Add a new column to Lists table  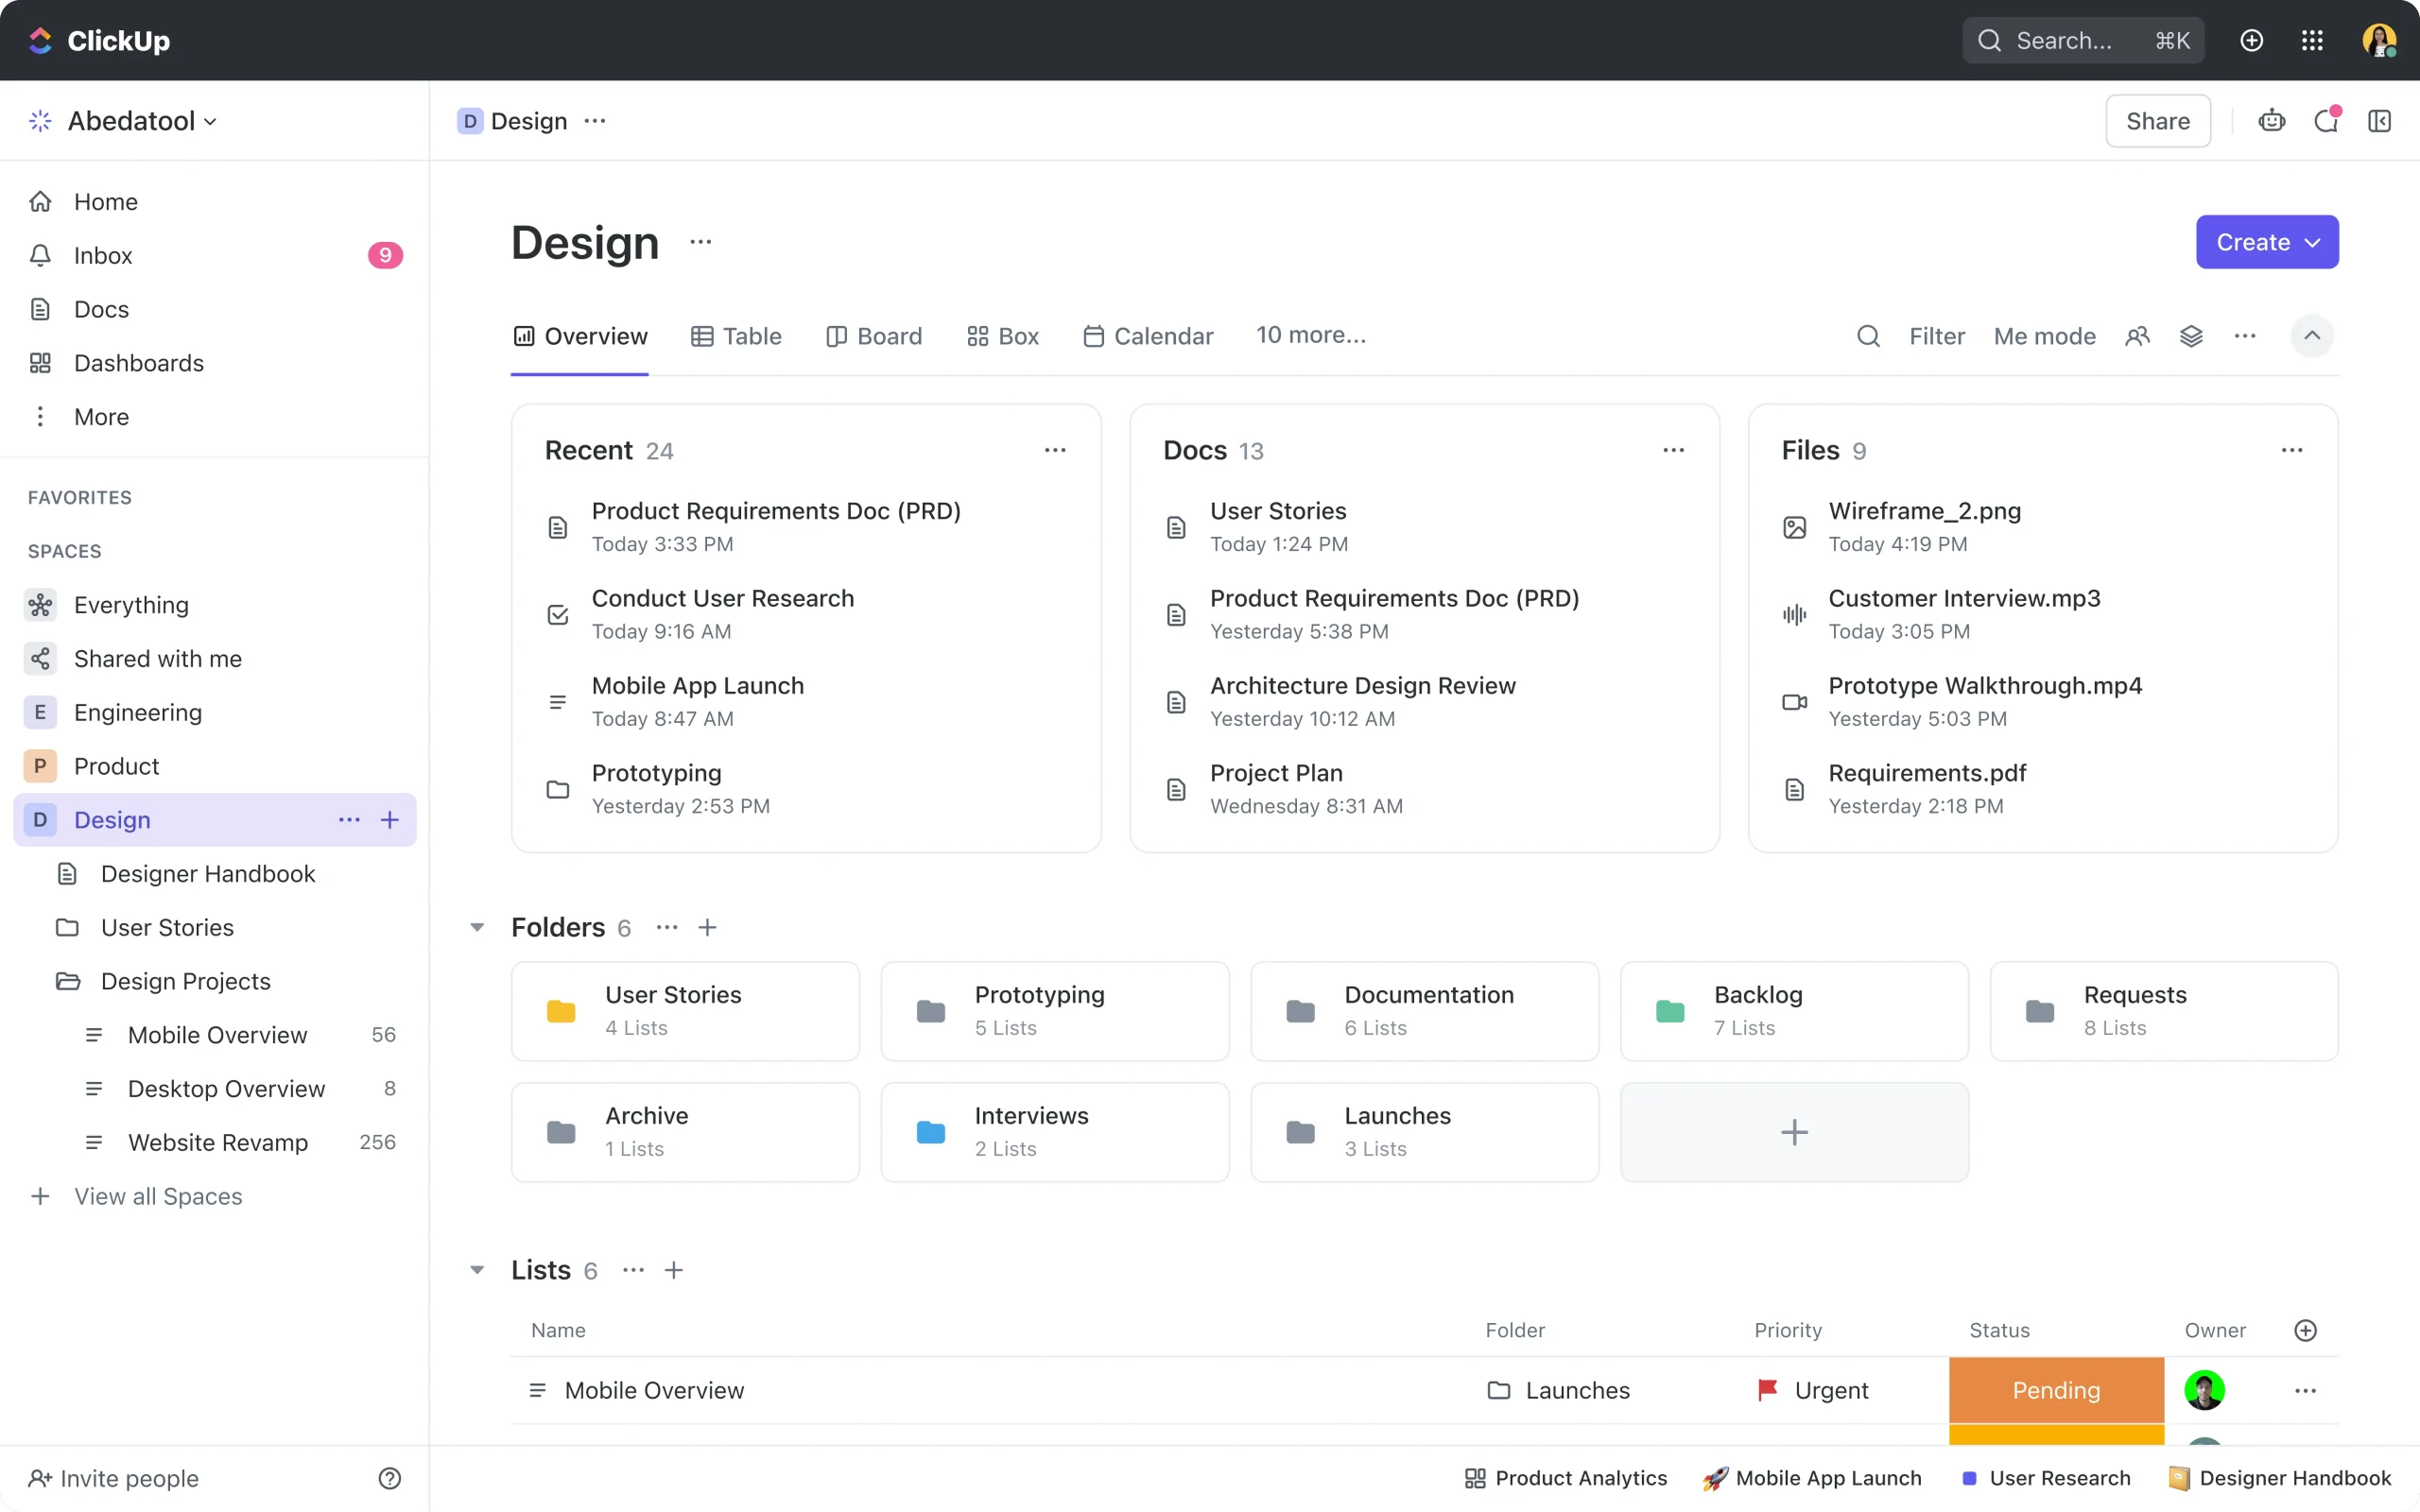click(2305, 1330)
